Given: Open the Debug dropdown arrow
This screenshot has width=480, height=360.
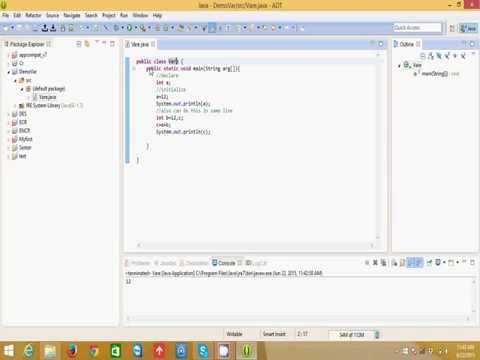Looking at the screenshot, I should click(x=122, y=28).
